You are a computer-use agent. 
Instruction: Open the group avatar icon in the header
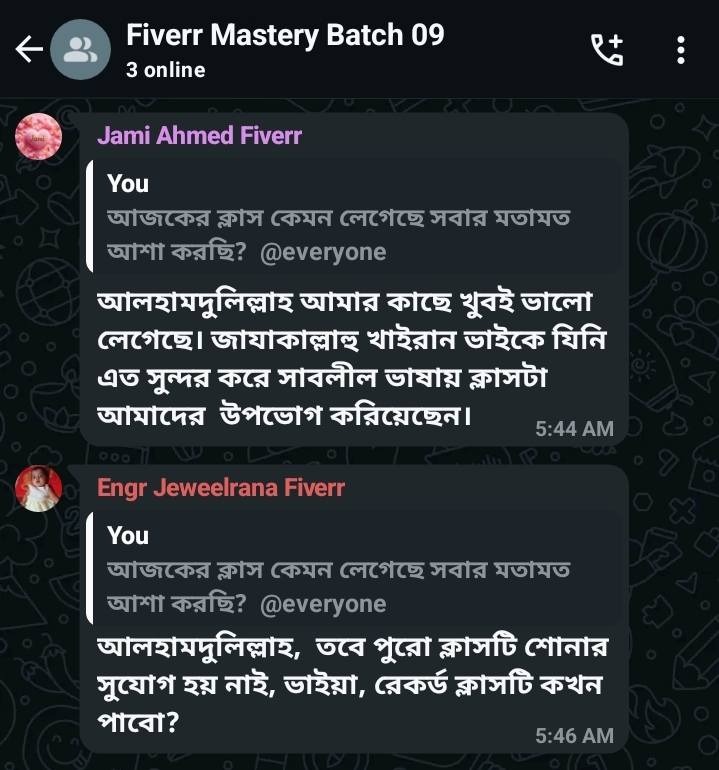click(81, 50)
